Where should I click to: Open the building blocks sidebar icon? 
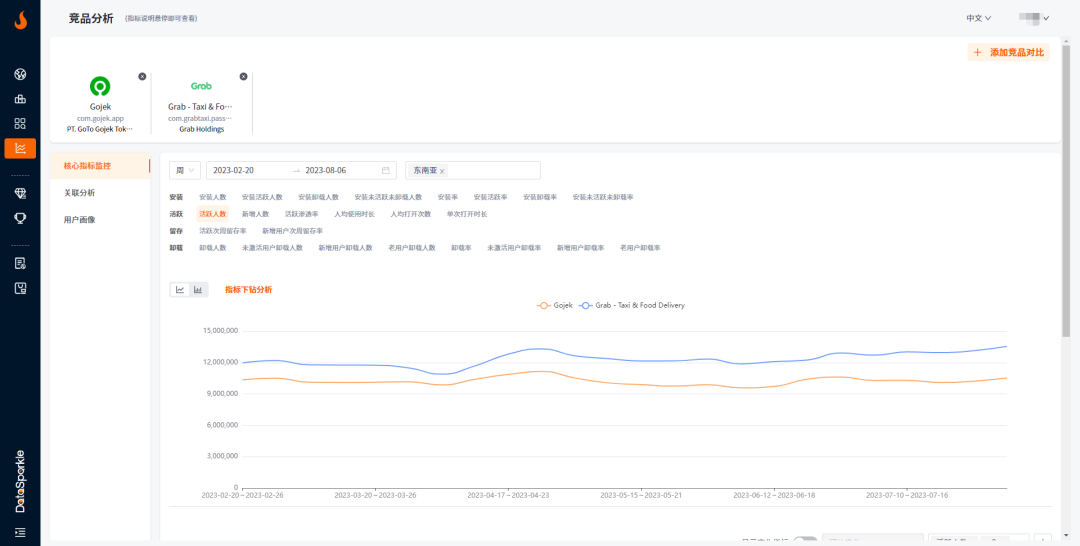point(20,99)
